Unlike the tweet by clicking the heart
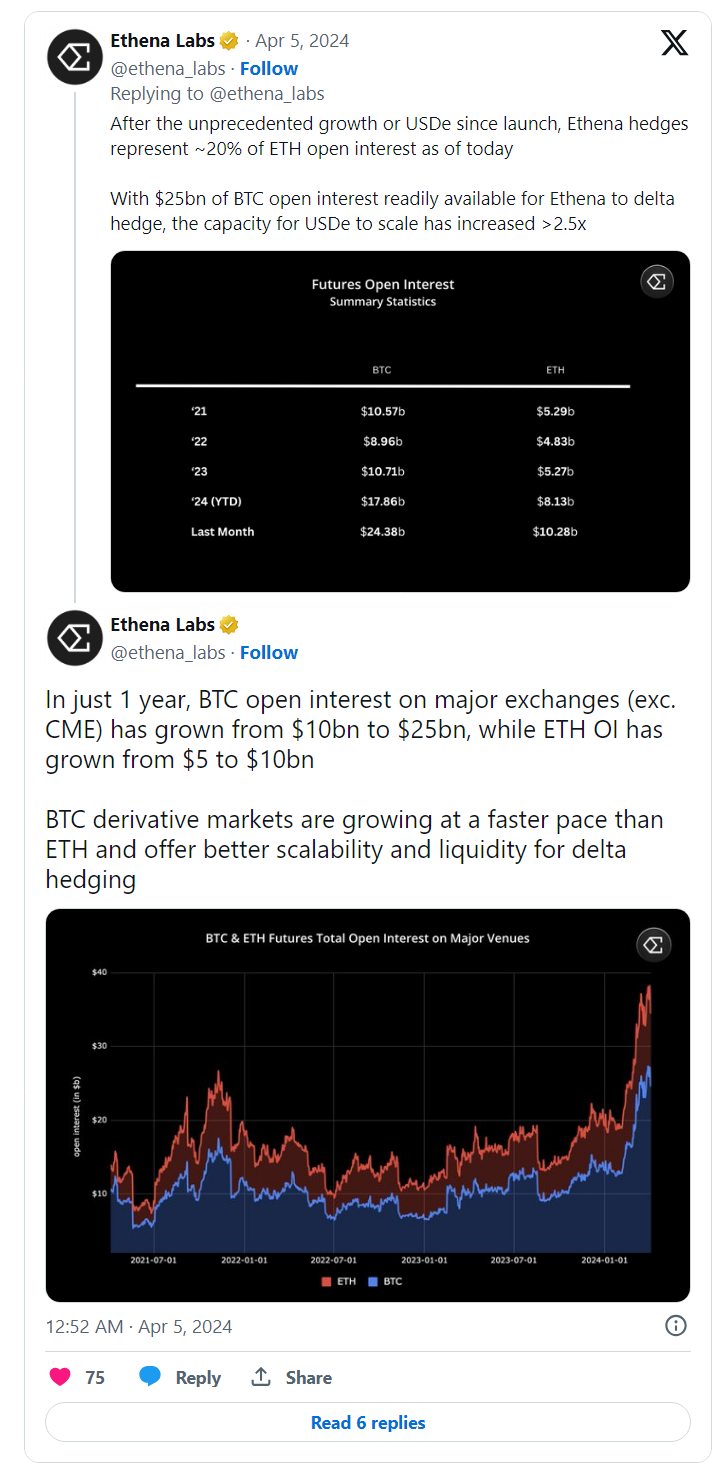Image resolution: width=720 pixels, height=1475 pixels. [58, 1377]
